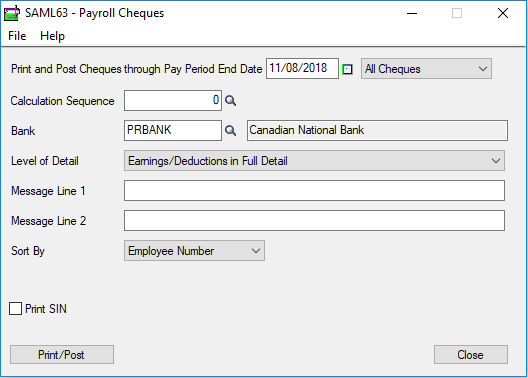
Task: Close the window with the X icon
Action: (503, 13)
